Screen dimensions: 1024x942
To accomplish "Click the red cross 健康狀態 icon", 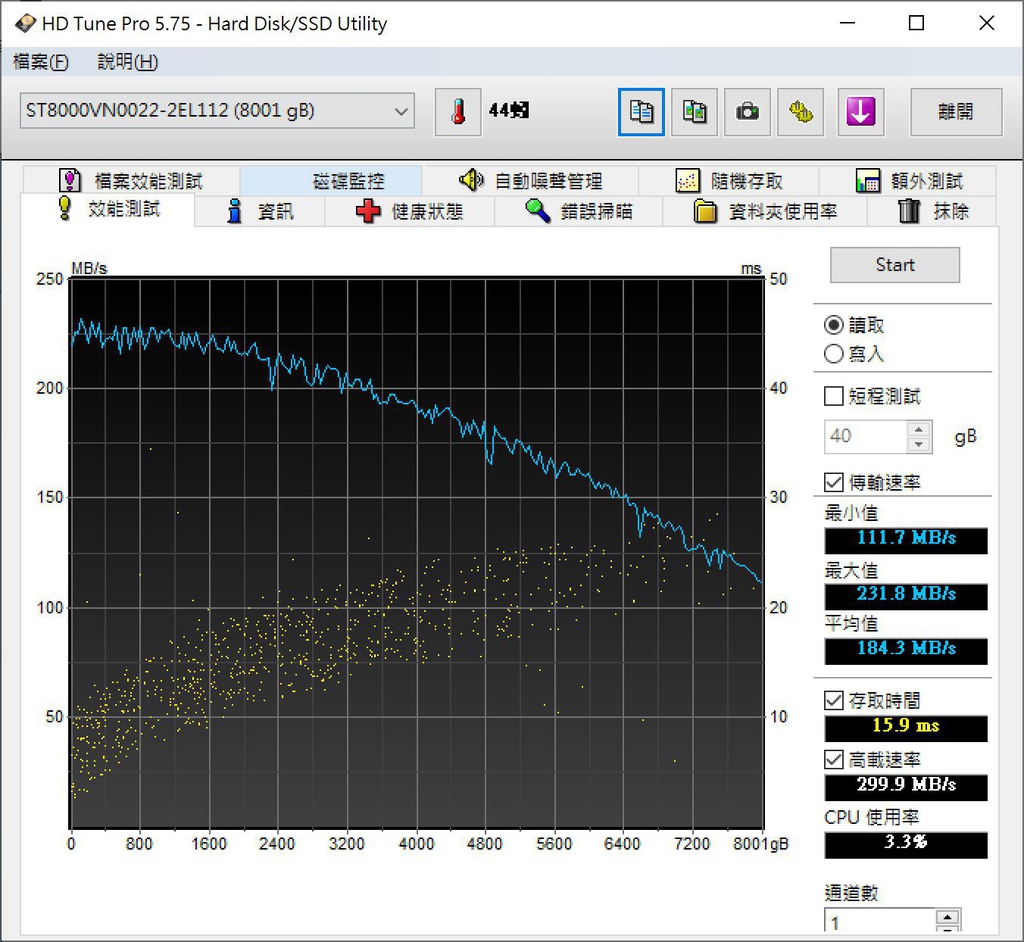I will point(368,211).
